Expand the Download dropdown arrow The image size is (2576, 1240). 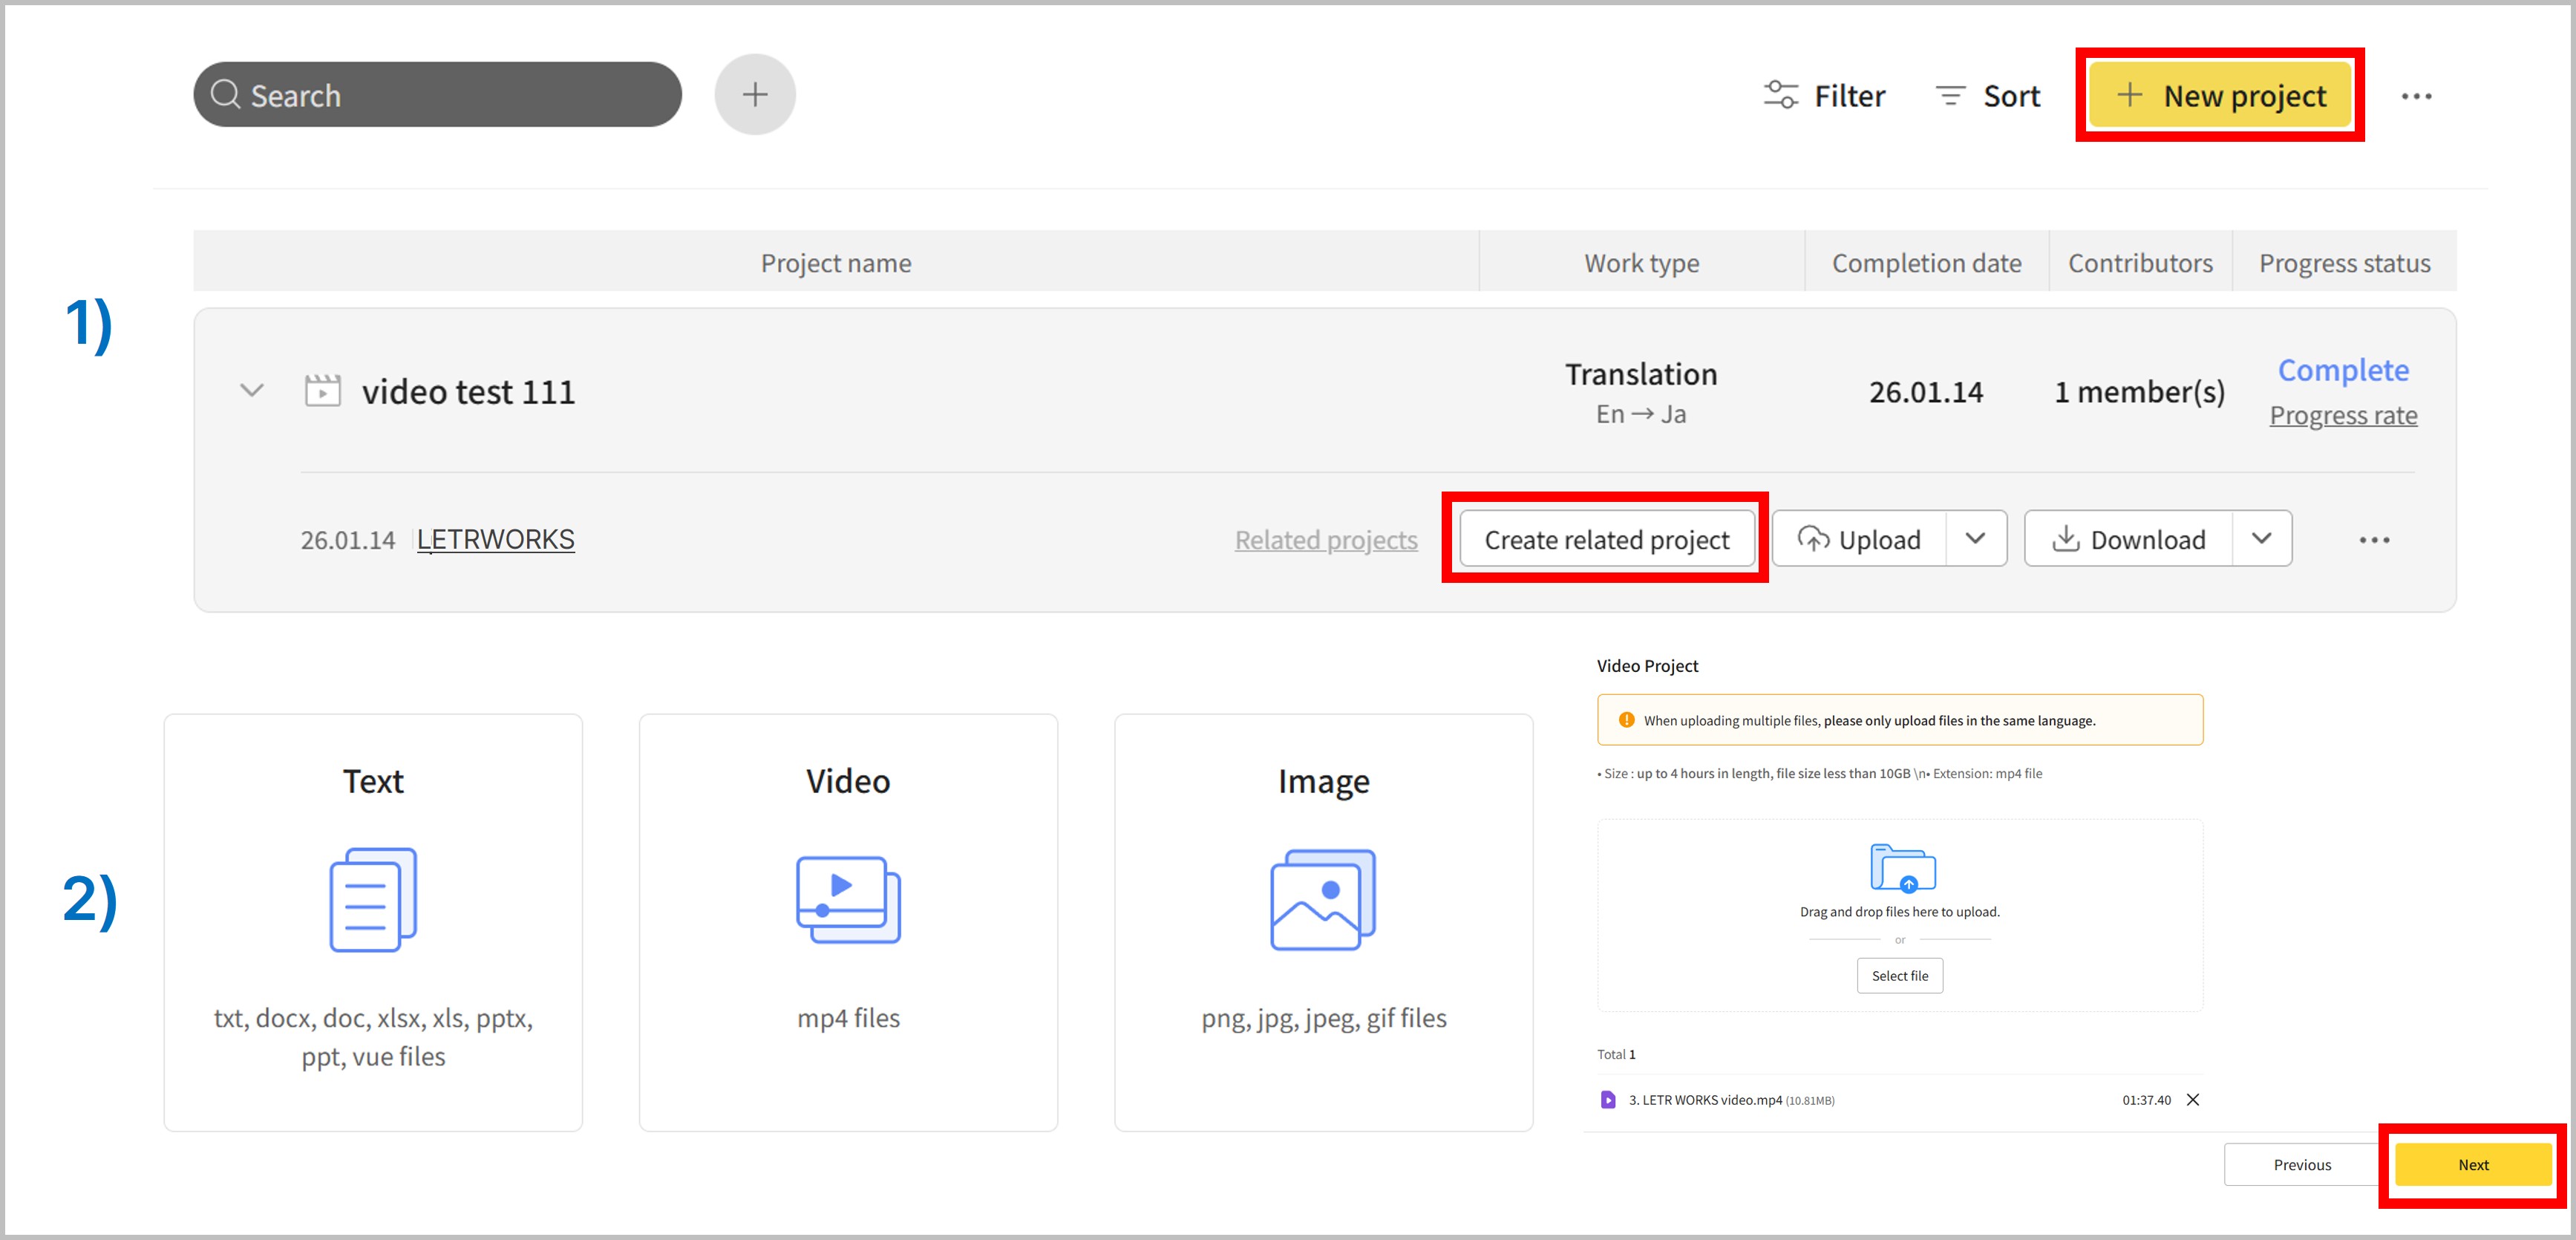[x=2261, y=539]
